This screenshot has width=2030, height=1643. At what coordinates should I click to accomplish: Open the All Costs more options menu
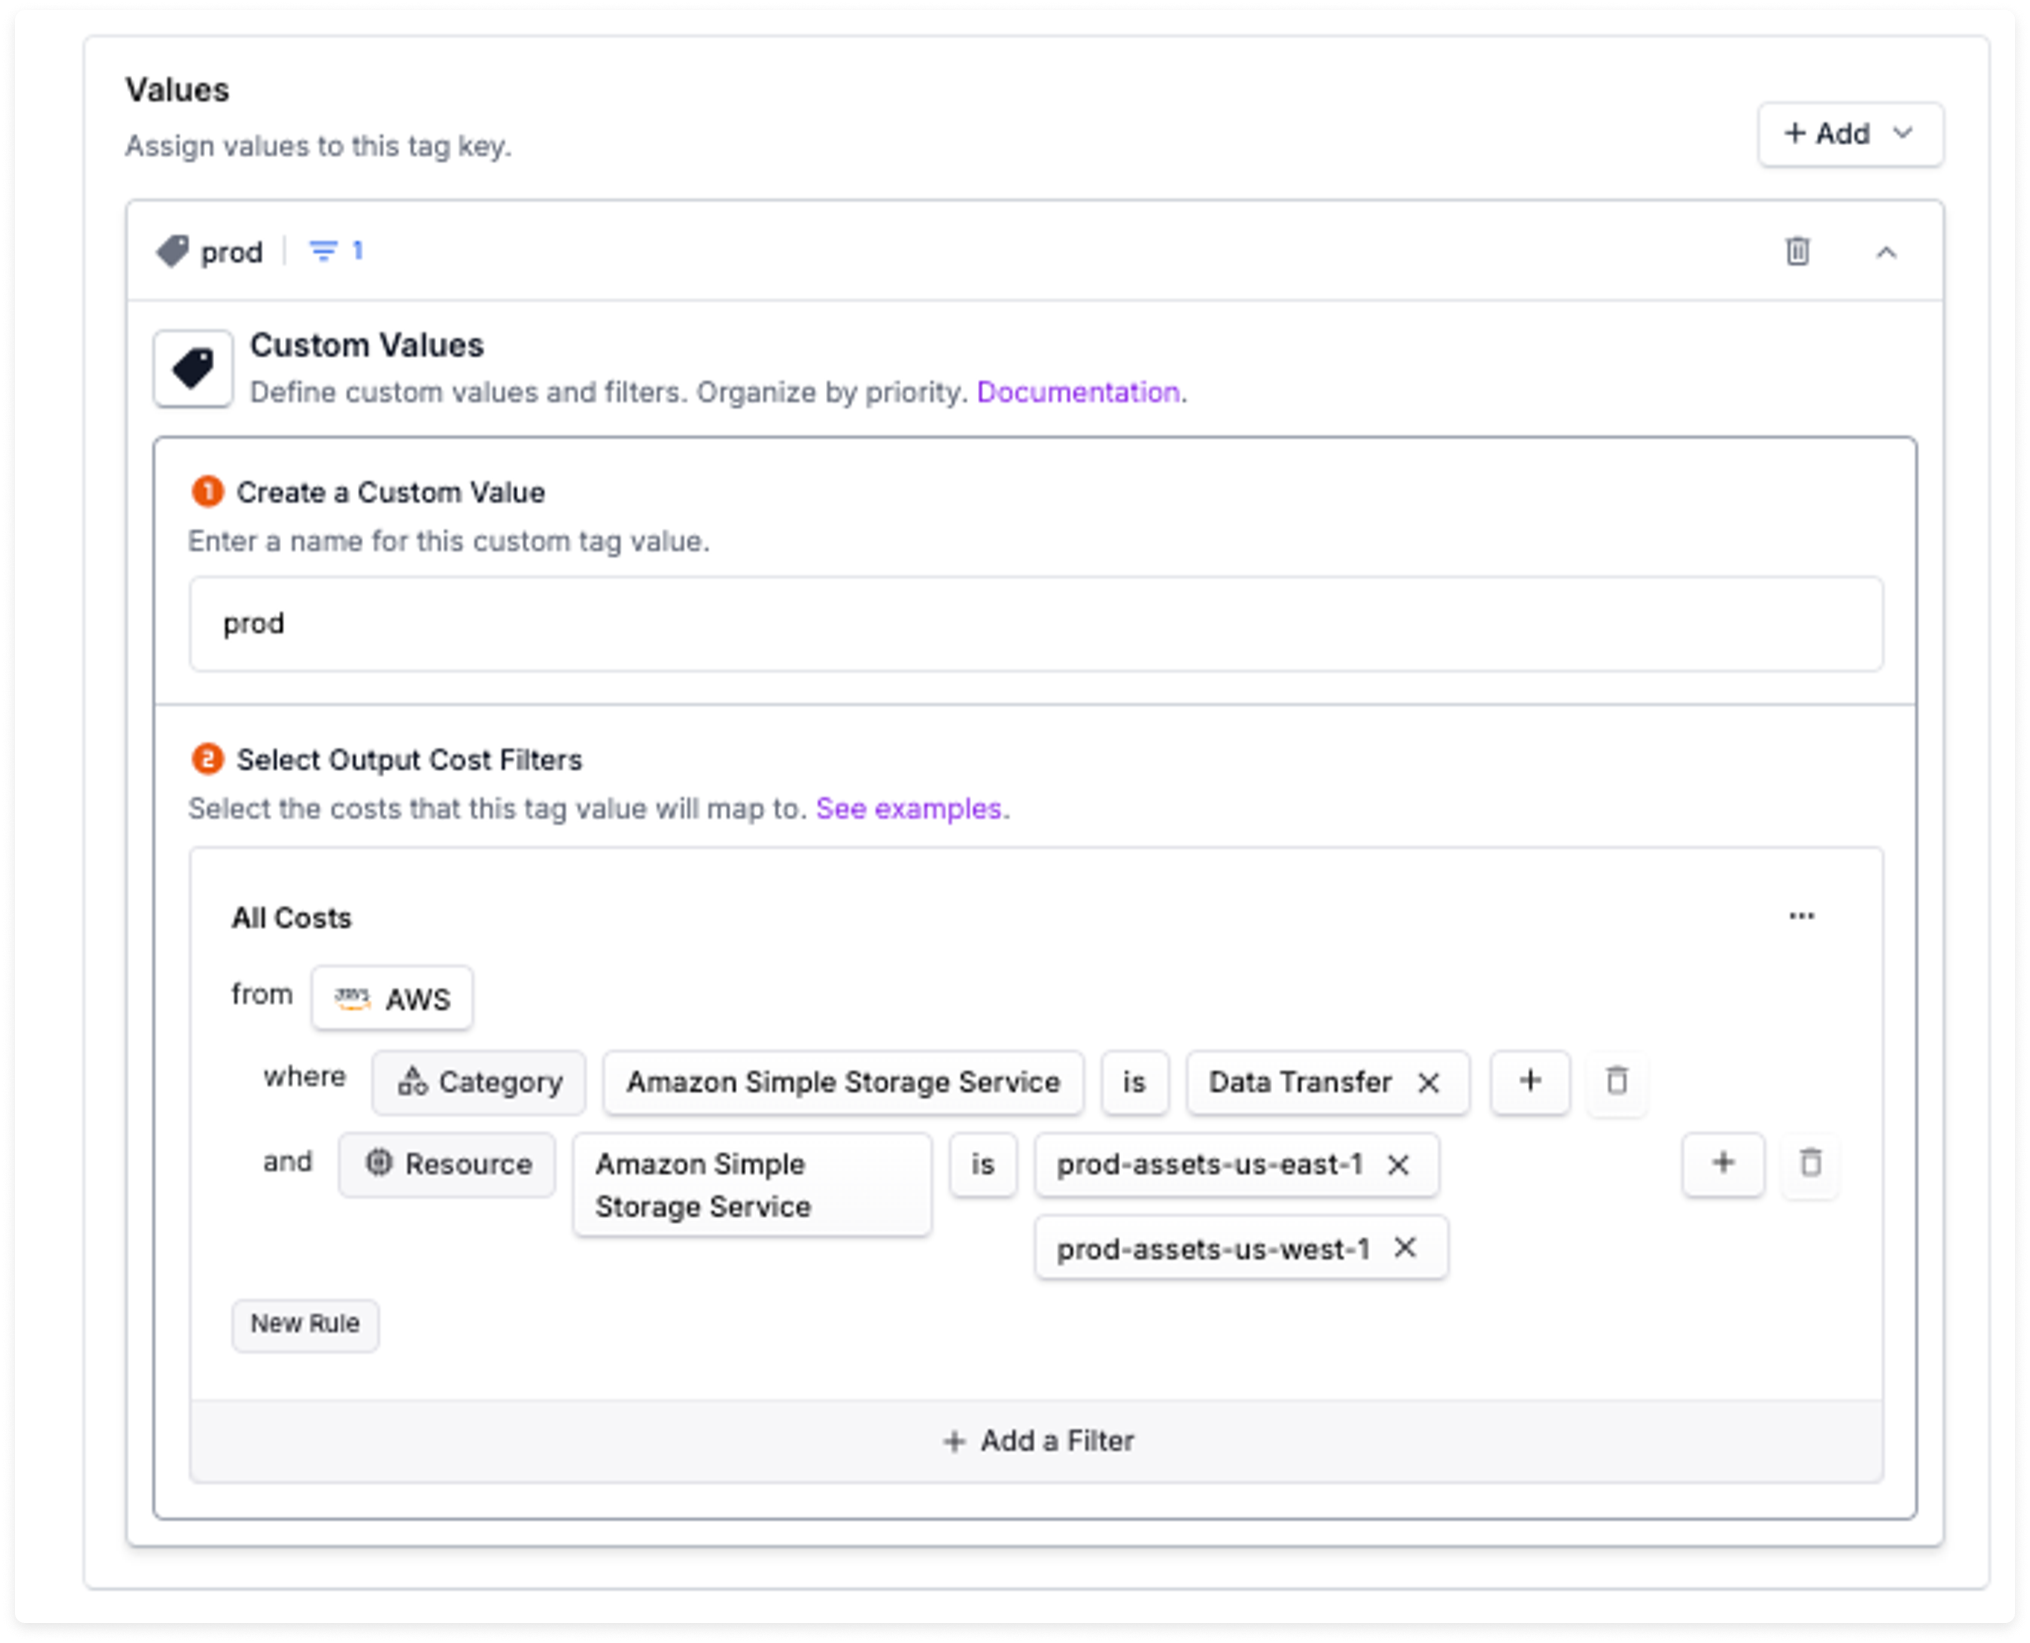1801,916
